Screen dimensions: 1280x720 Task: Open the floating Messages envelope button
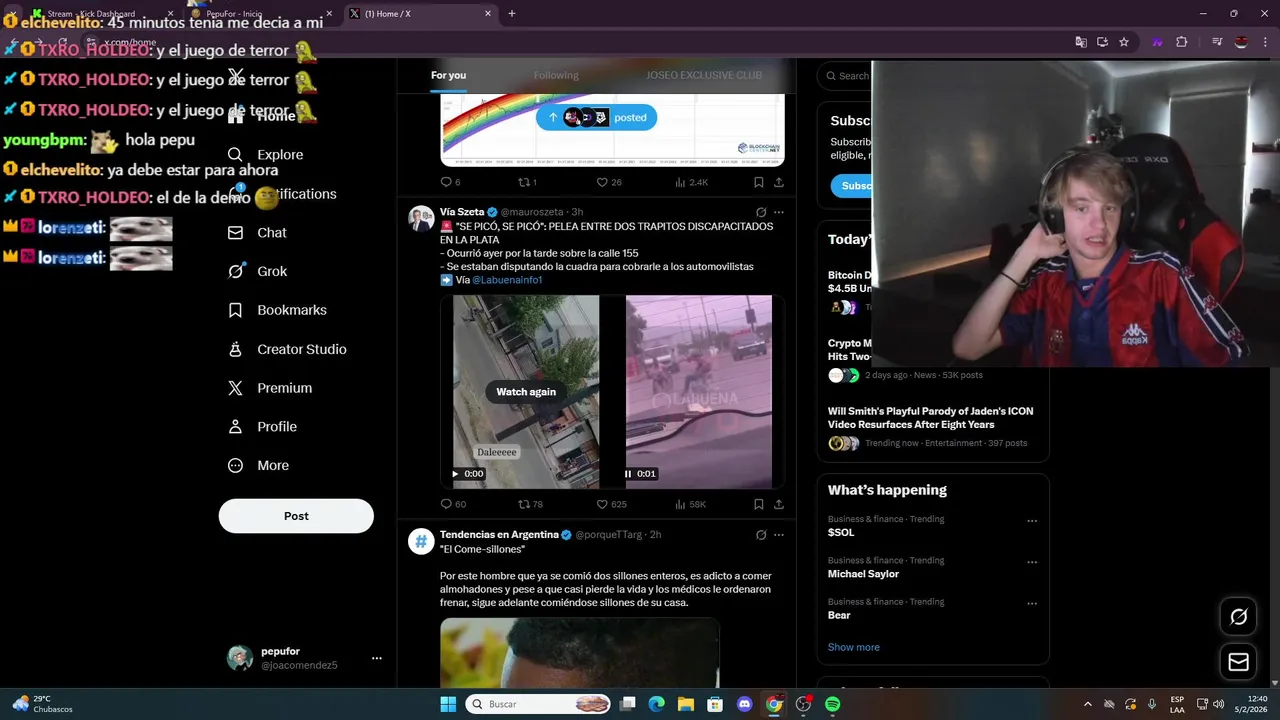point(1238,662)
